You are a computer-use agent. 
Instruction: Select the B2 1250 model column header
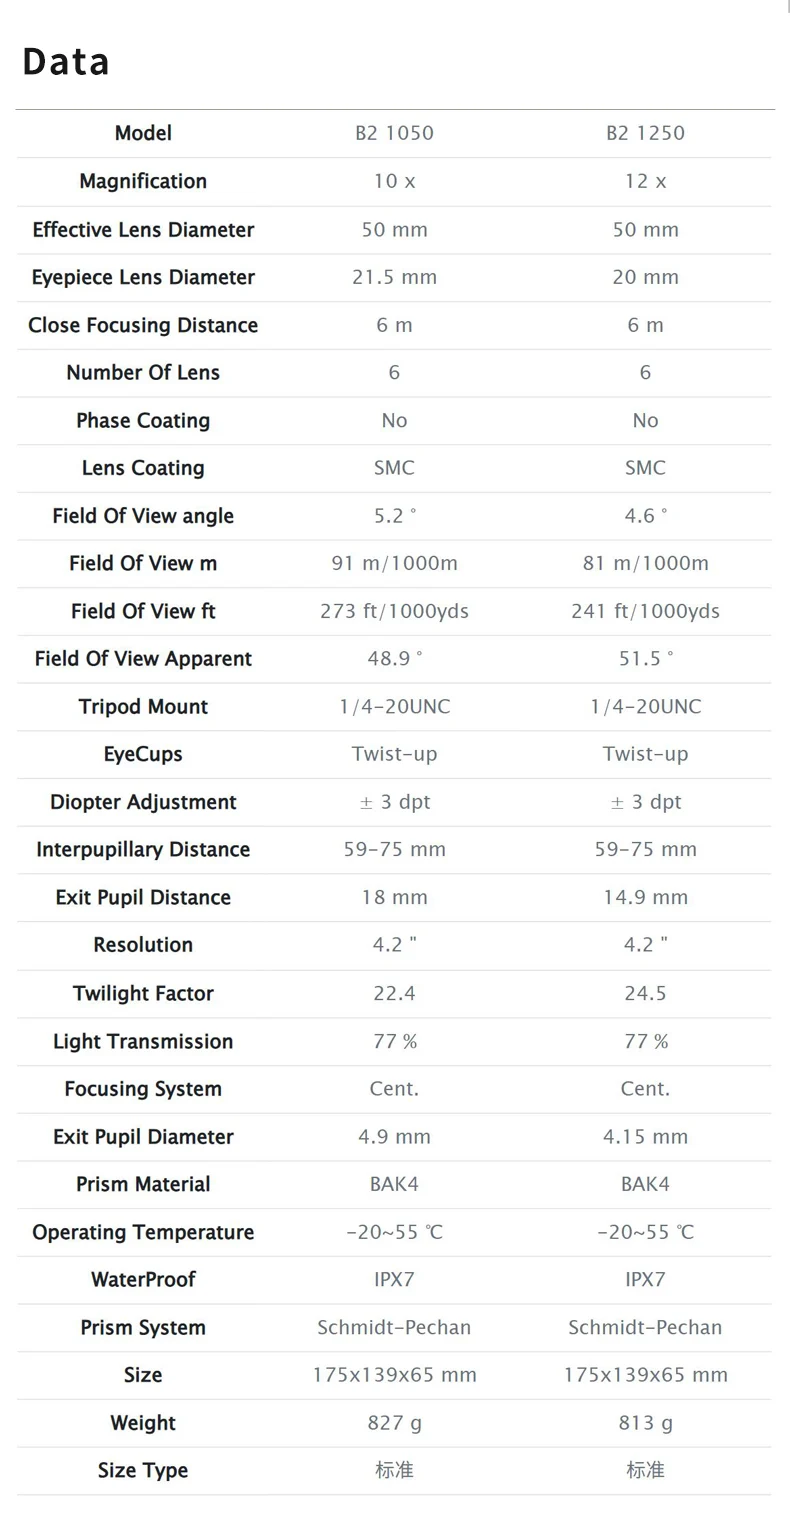tap(645, 133)
